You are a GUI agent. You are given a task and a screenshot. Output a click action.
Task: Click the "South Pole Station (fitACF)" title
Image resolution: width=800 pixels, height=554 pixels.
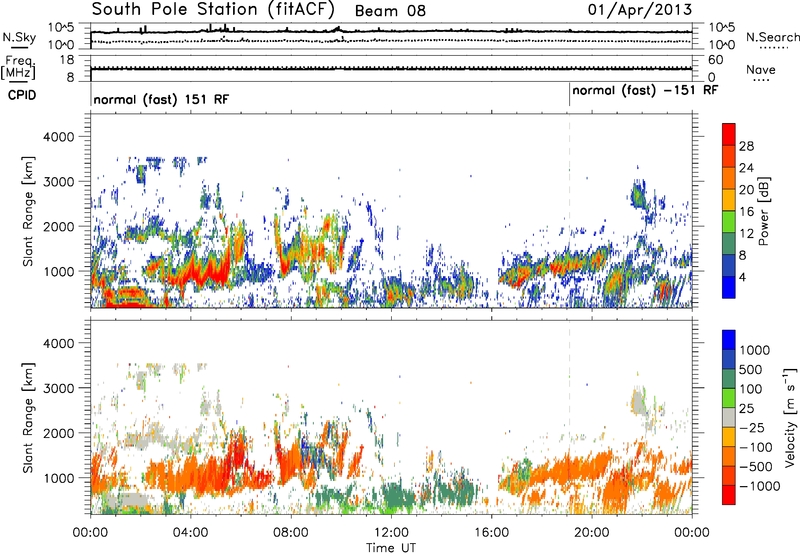click(x=213, y=9)
